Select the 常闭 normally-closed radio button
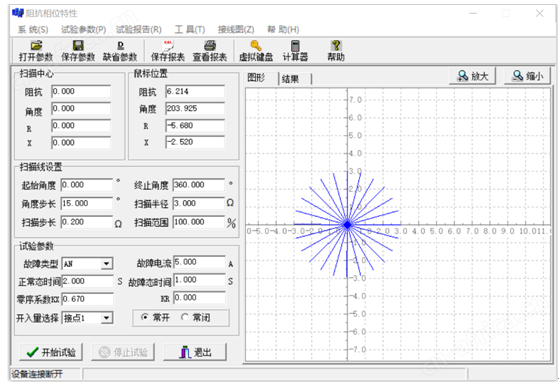Viewport: 559px width, 386px height. pos(185,317)
